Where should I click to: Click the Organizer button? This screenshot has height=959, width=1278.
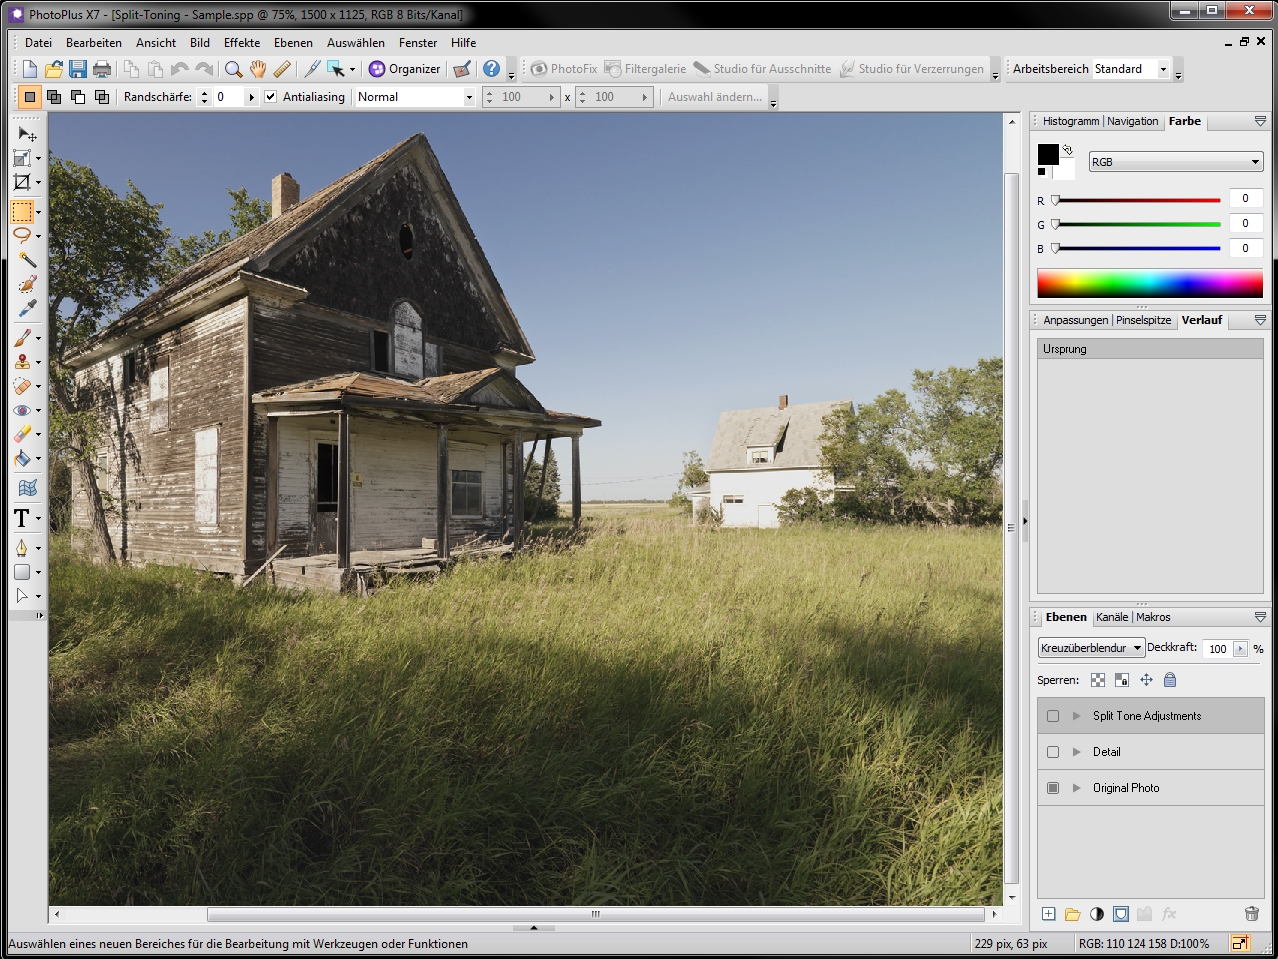404,69
